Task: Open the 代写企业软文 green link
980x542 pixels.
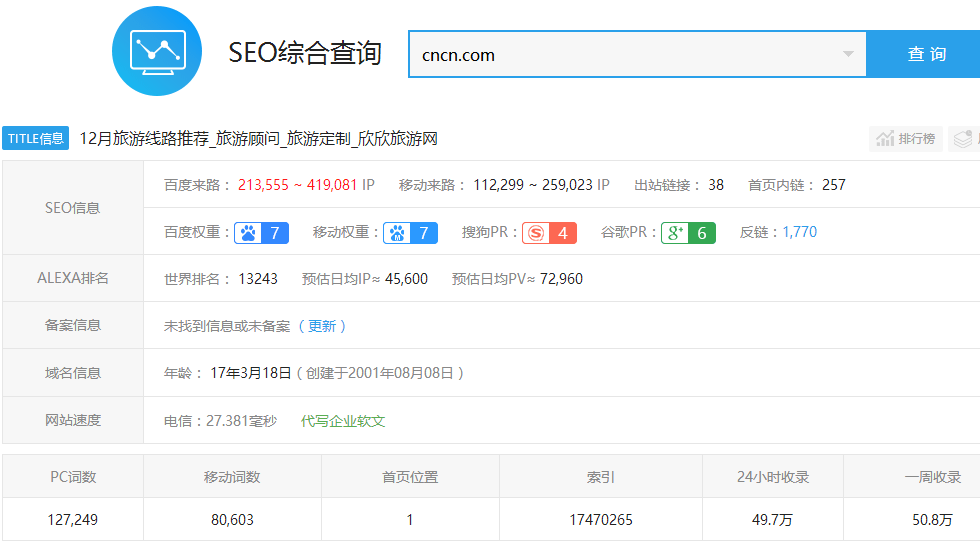Action: coord(342,421)
